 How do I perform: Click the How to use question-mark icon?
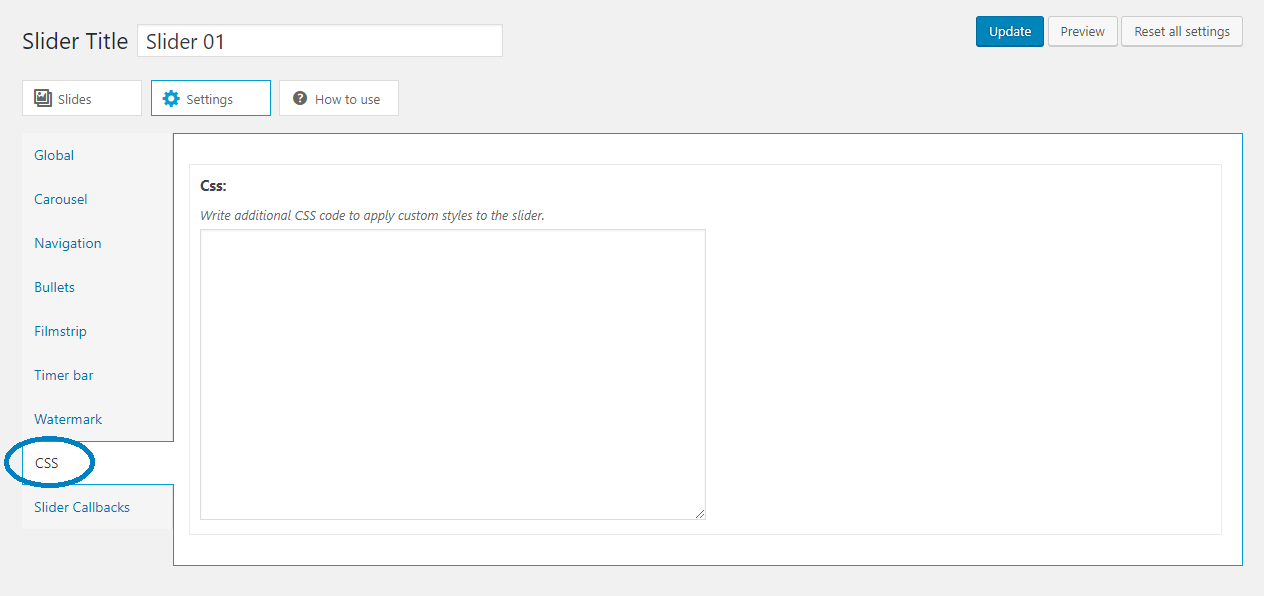[x=299, y=99]
